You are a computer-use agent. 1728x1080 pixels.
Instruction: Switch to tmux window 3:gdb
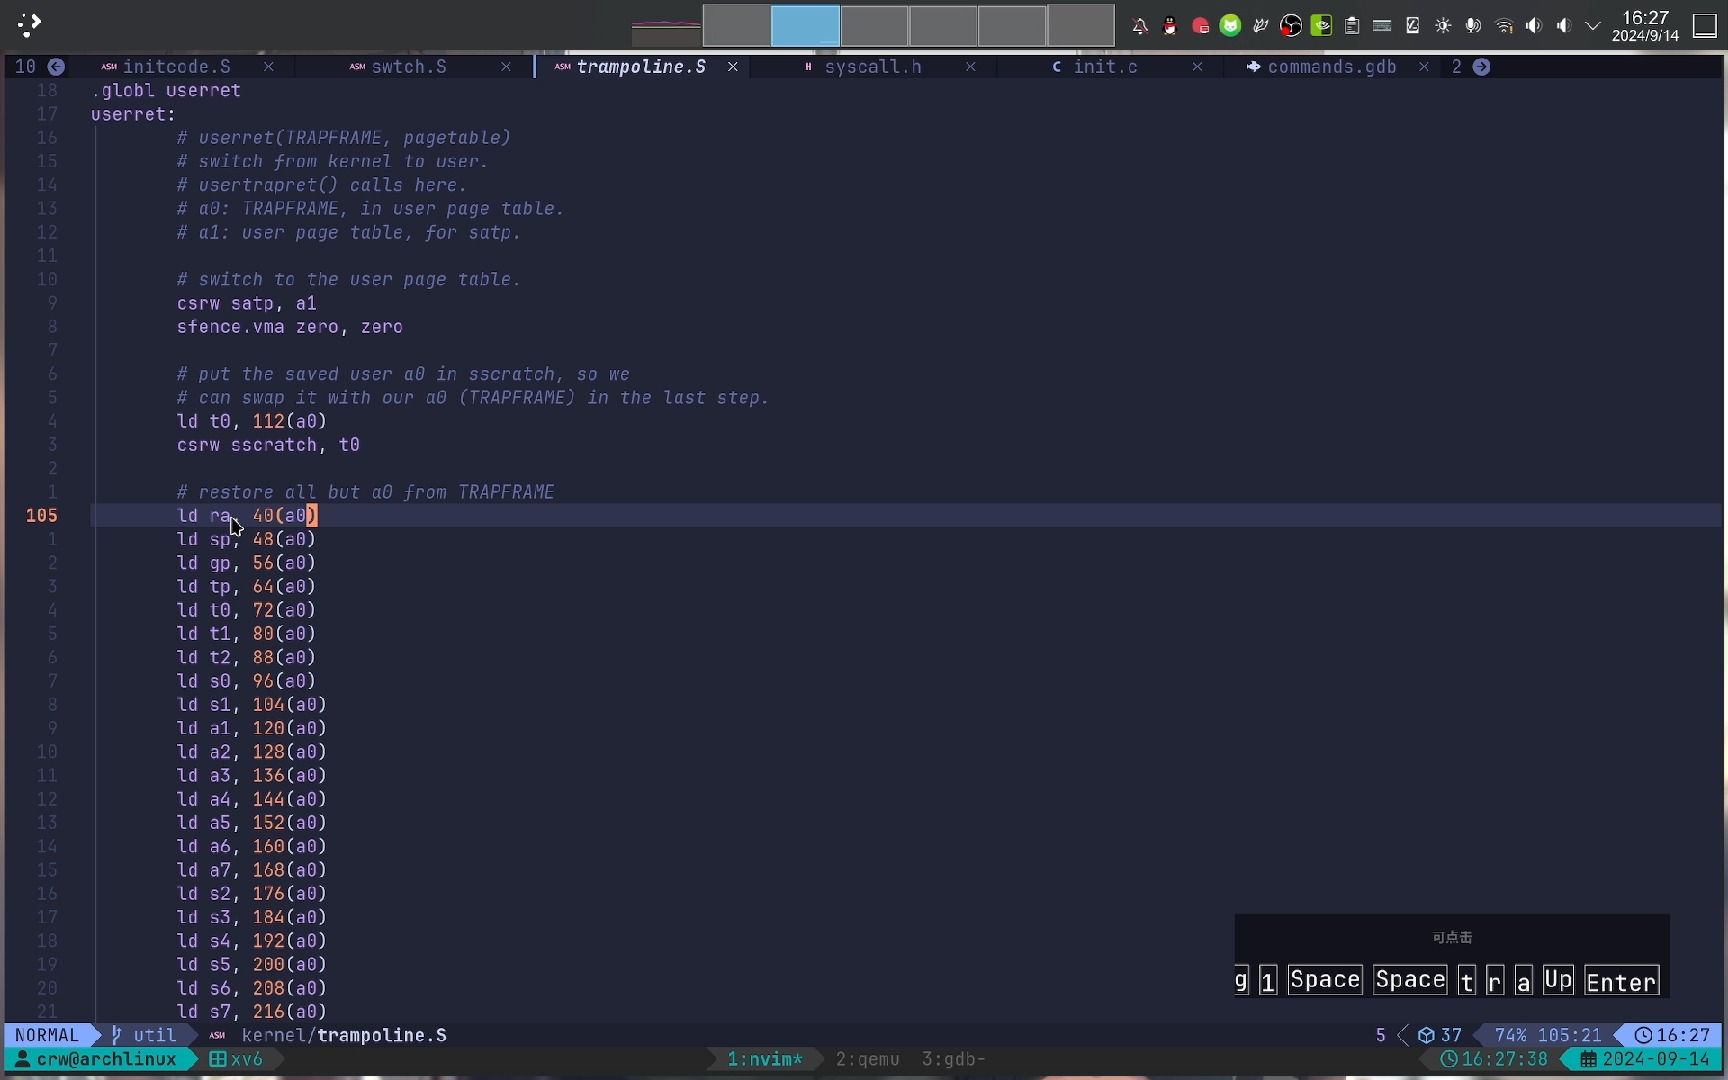pyautogui.click(x=954, y=1059)
